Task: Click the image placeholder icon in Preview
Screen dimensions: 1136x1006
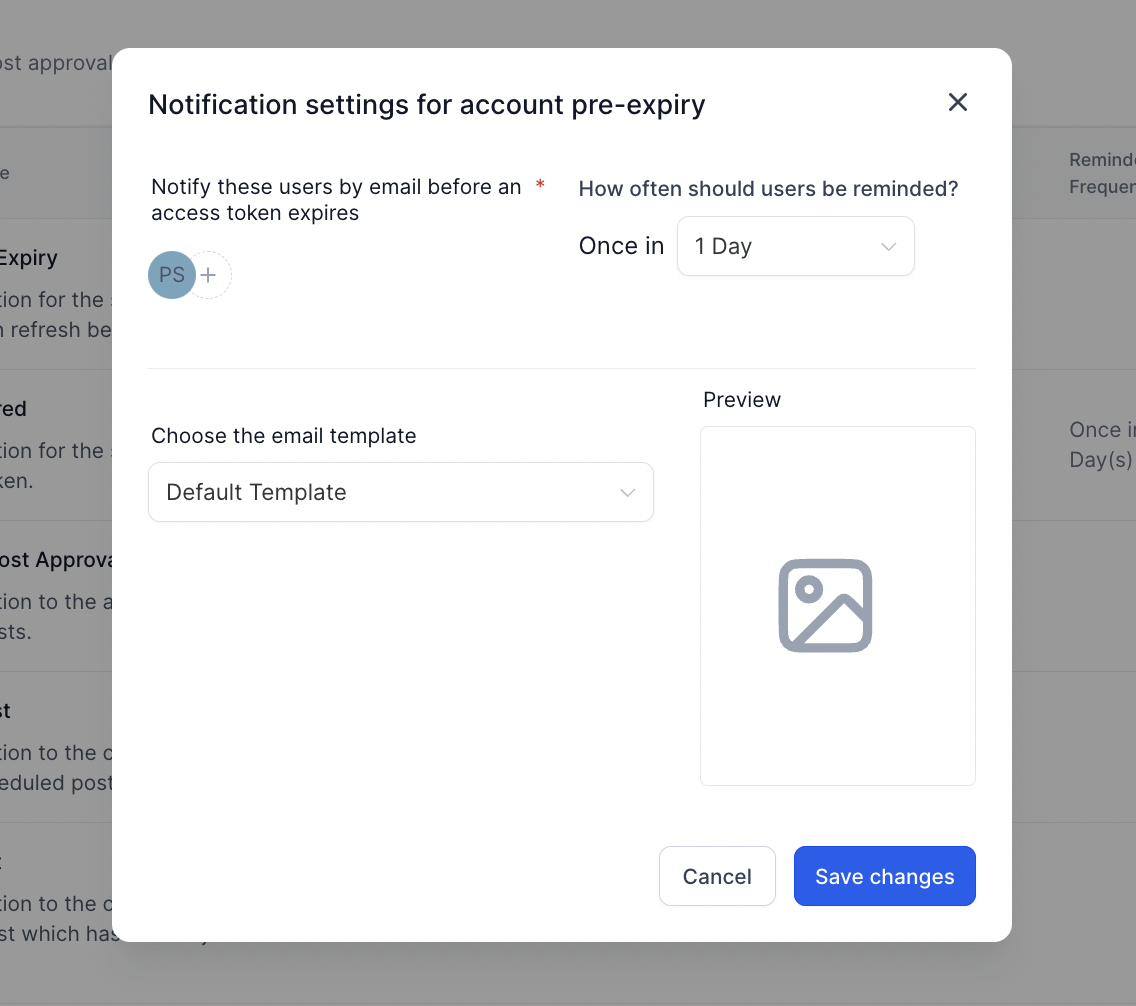Action: click(x=825, y=605)
